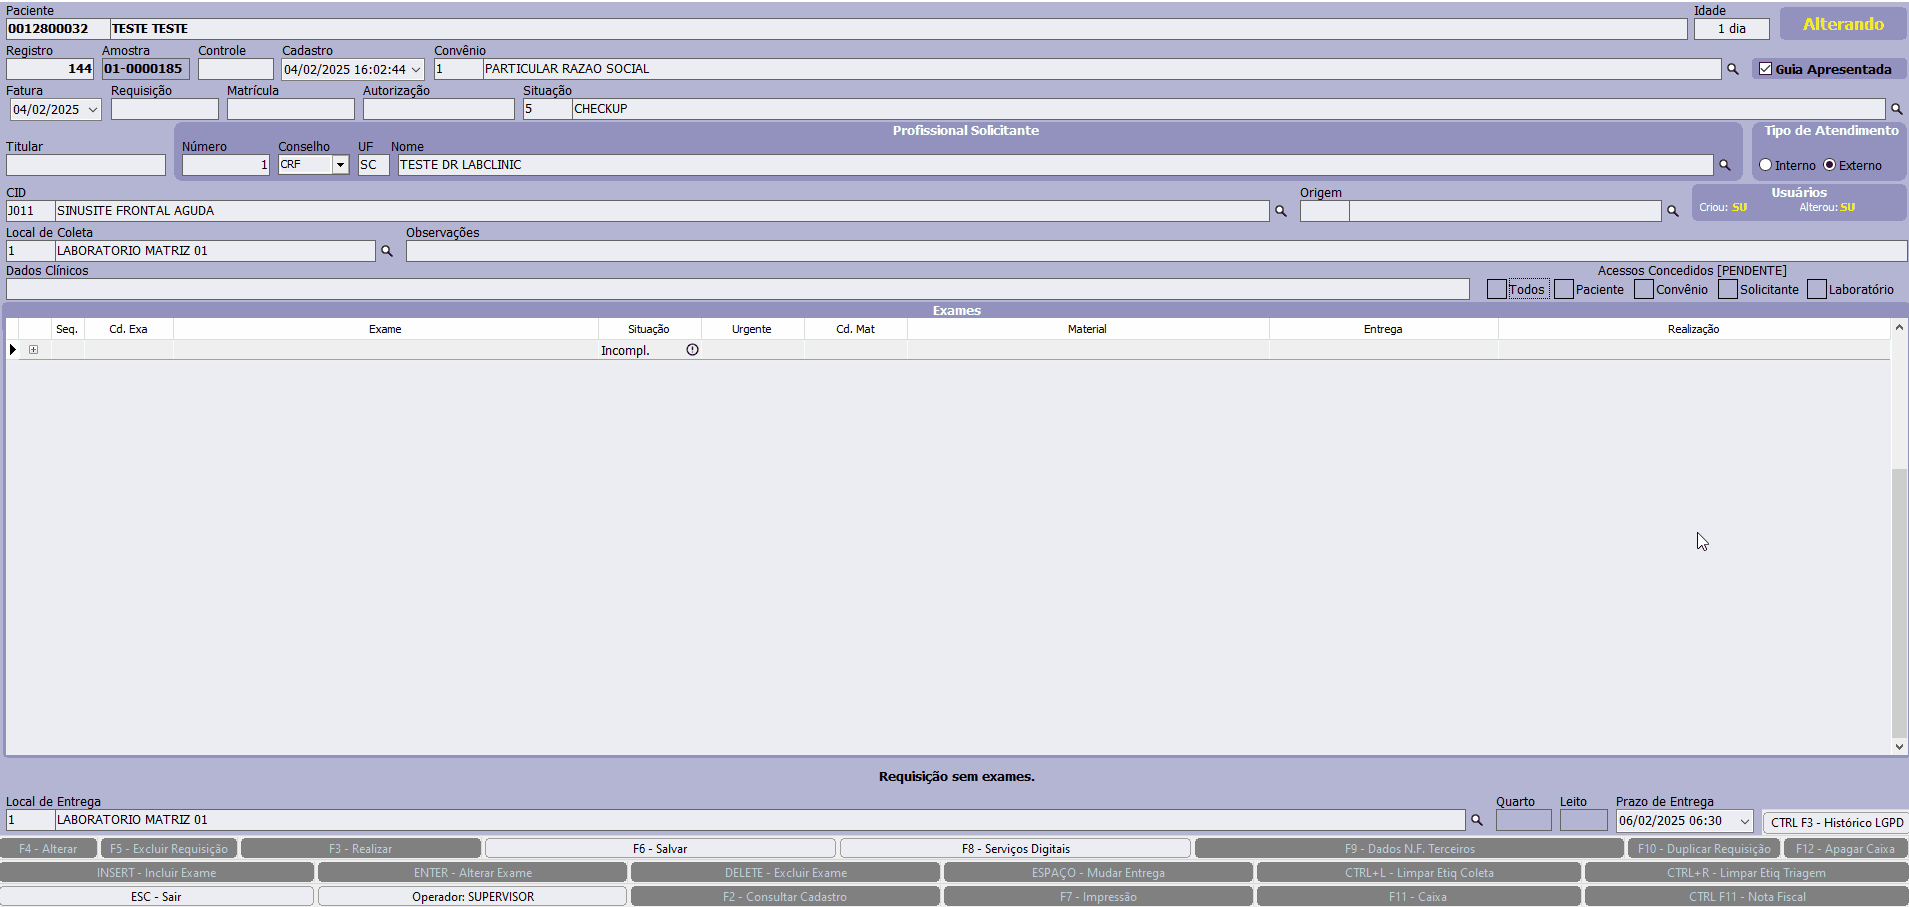Click Local de Entrega search magnifier

pos(1476,820)
